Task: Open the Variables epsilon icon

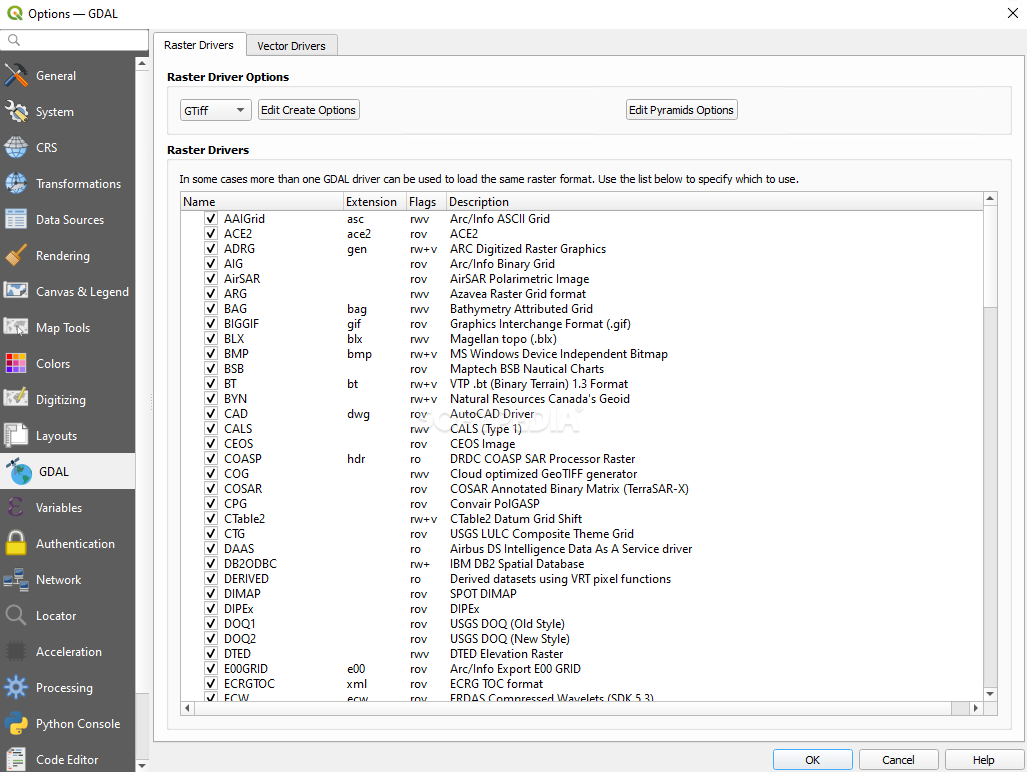Action: pyautogui.click(x=16, y=507)
